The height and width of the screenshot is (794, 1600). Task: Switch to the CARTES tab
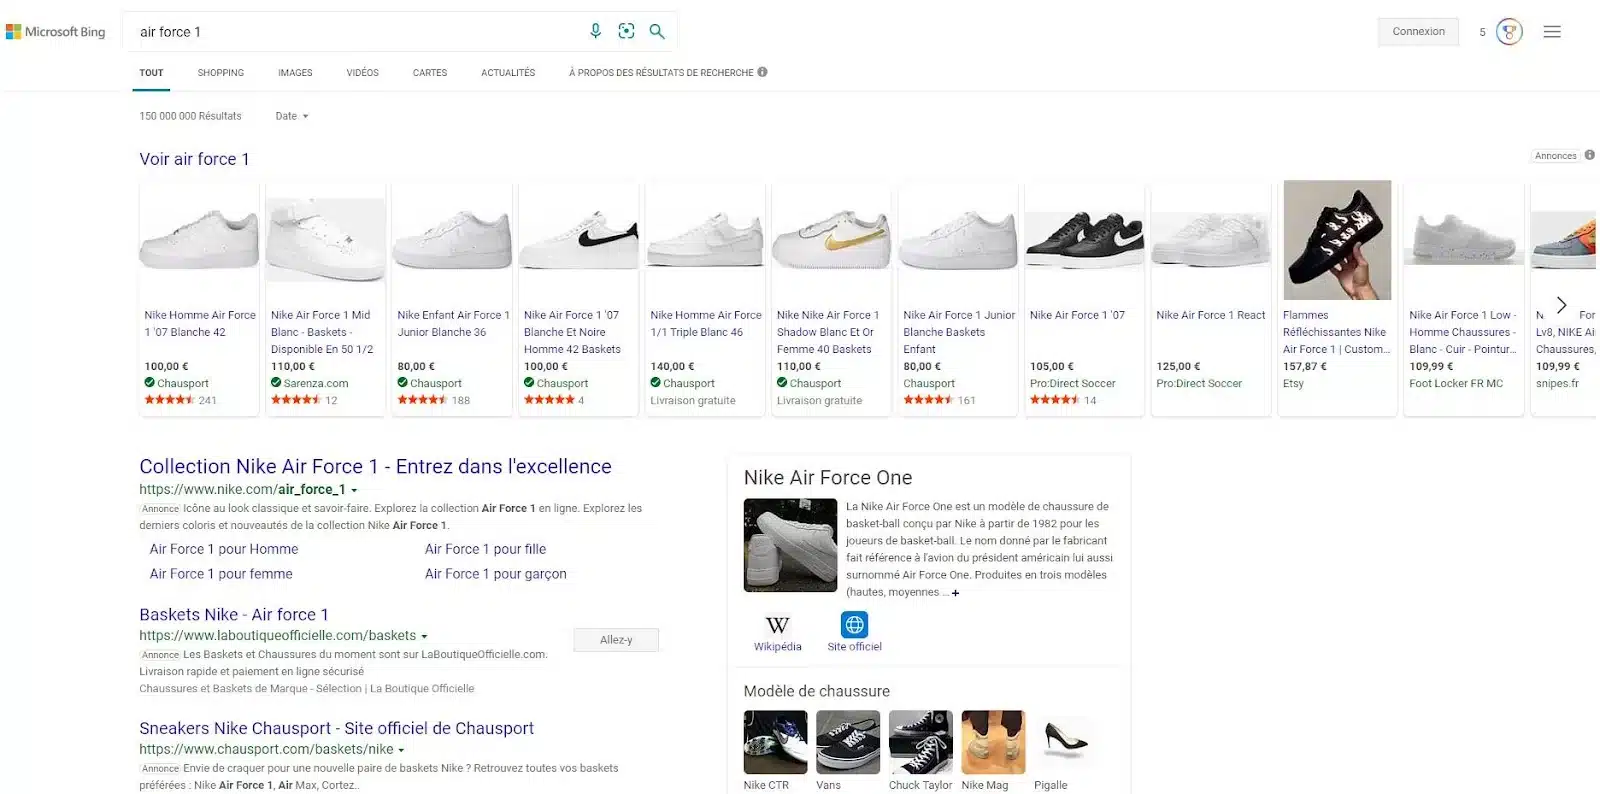[430, 73]
